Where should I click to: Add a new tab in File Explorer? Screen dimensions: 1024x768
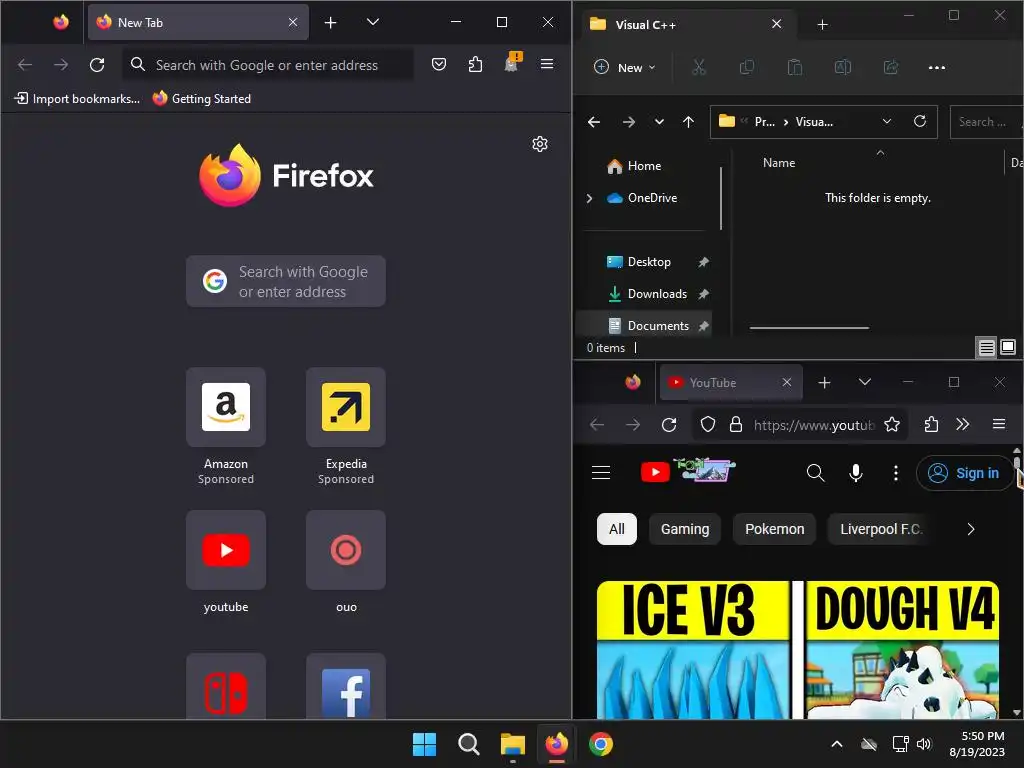pos(823,25)
